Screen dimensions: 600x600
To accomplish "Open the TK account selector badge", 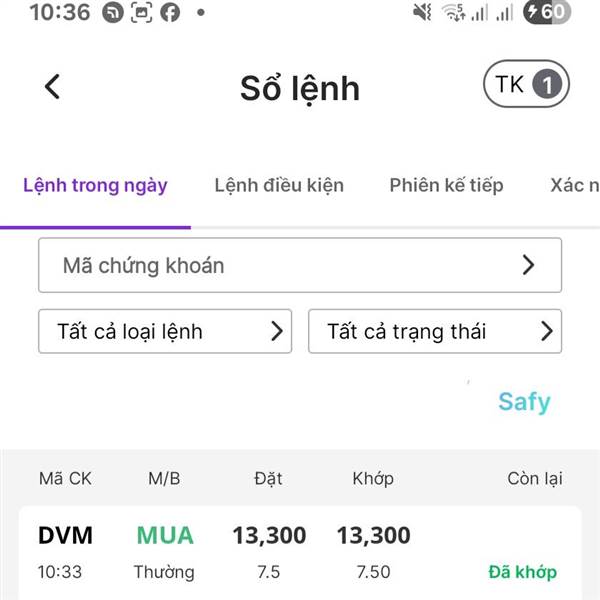I will pos(526,84).
